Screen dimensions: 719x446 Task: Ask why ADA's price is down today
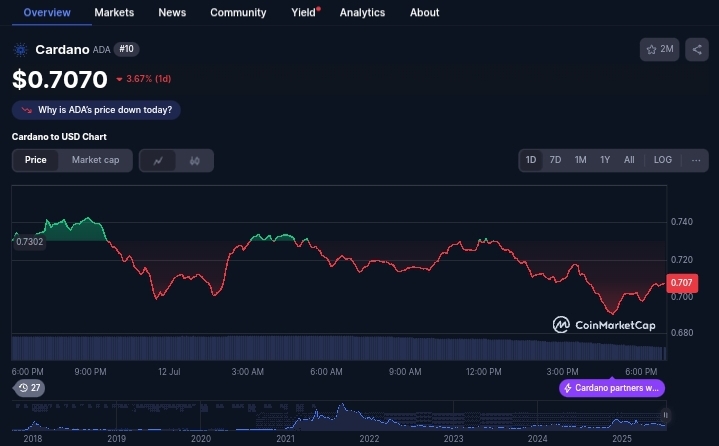coord(96,110)
